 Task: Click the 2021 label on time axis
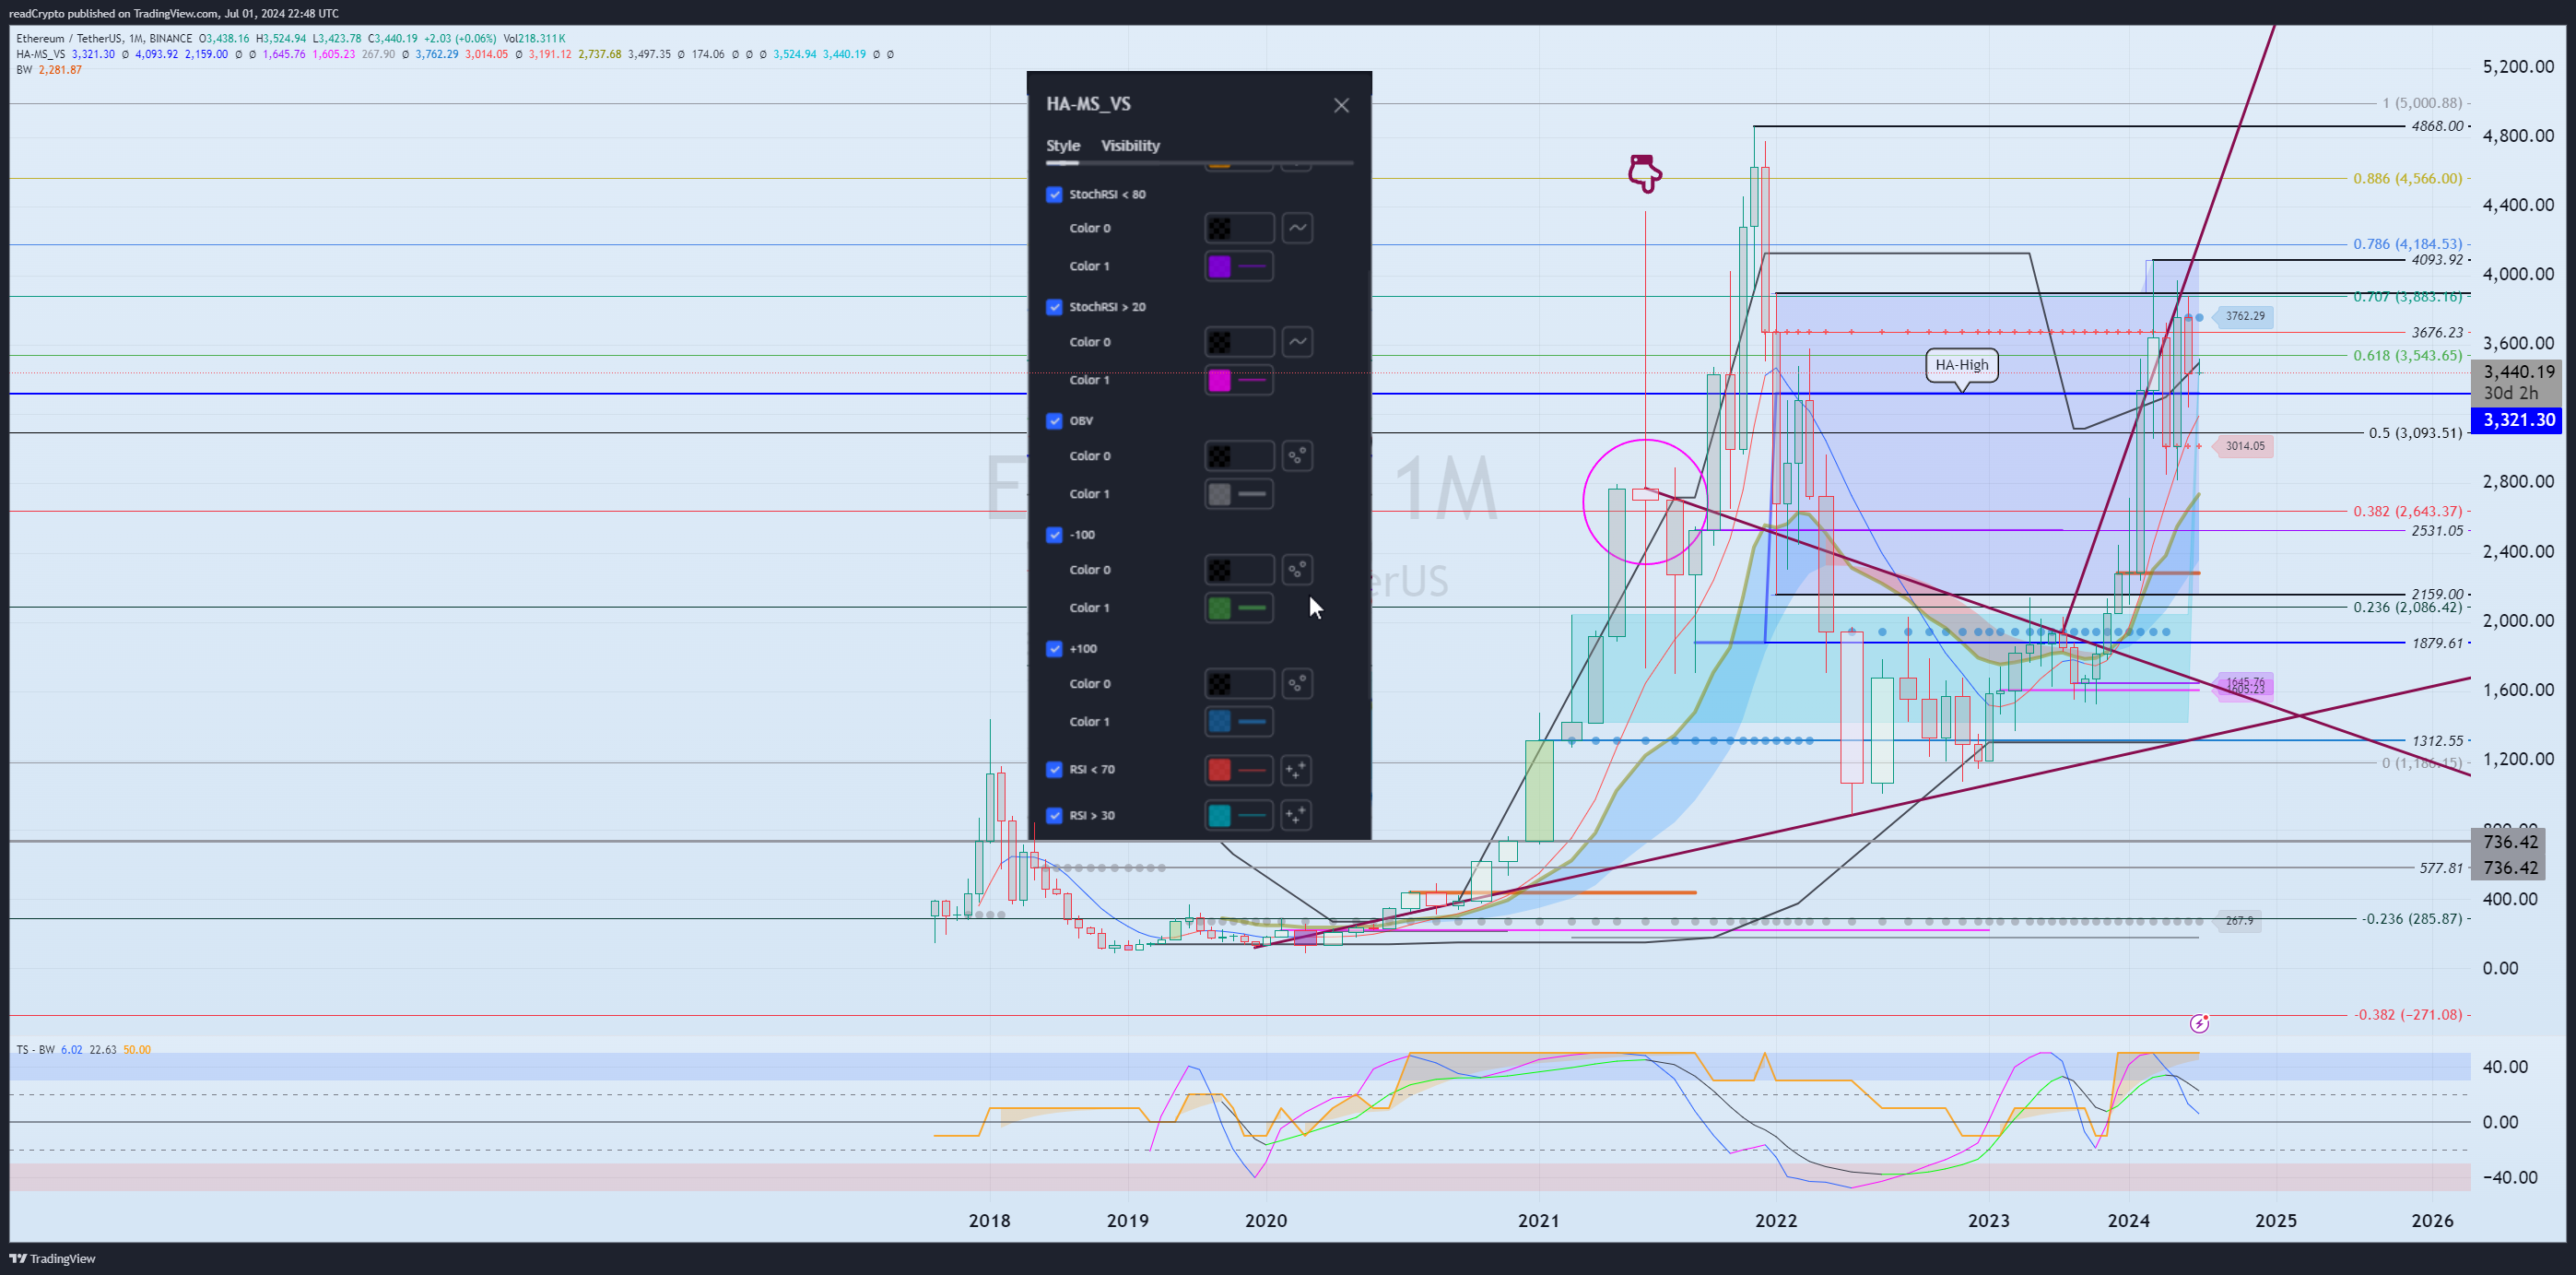pyautogui.click(x=1538, y=1221)
